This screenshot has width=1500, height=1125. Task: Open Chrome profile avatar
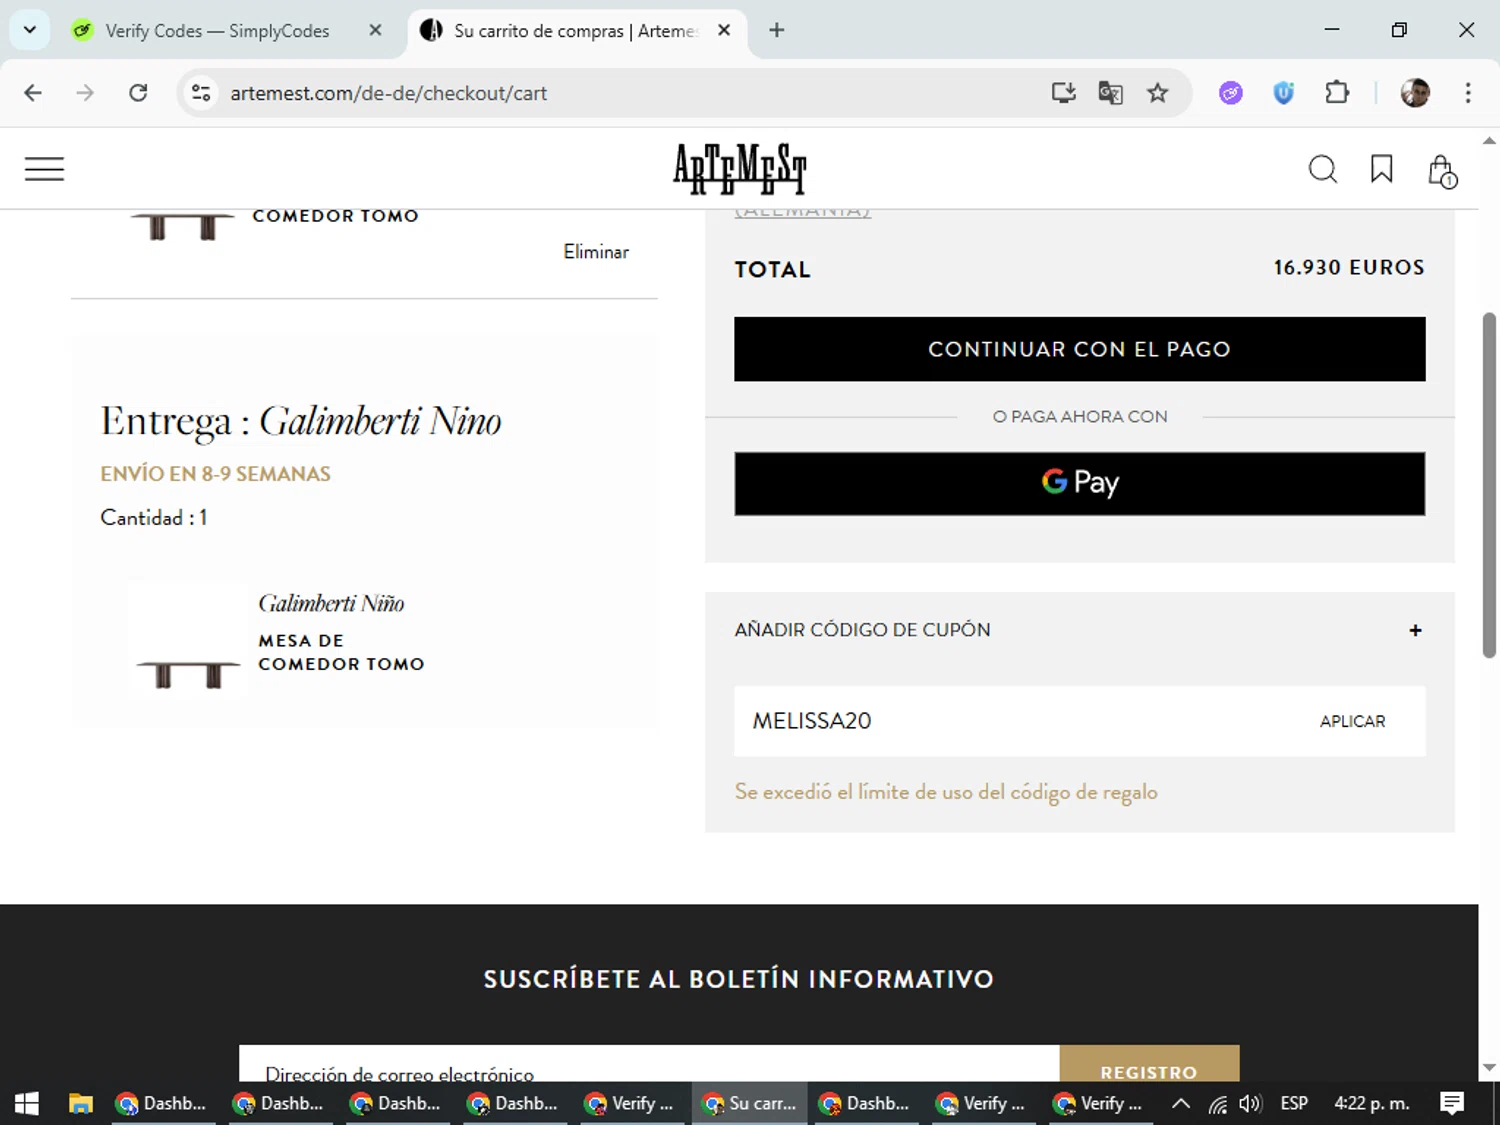coord(1415,93)
